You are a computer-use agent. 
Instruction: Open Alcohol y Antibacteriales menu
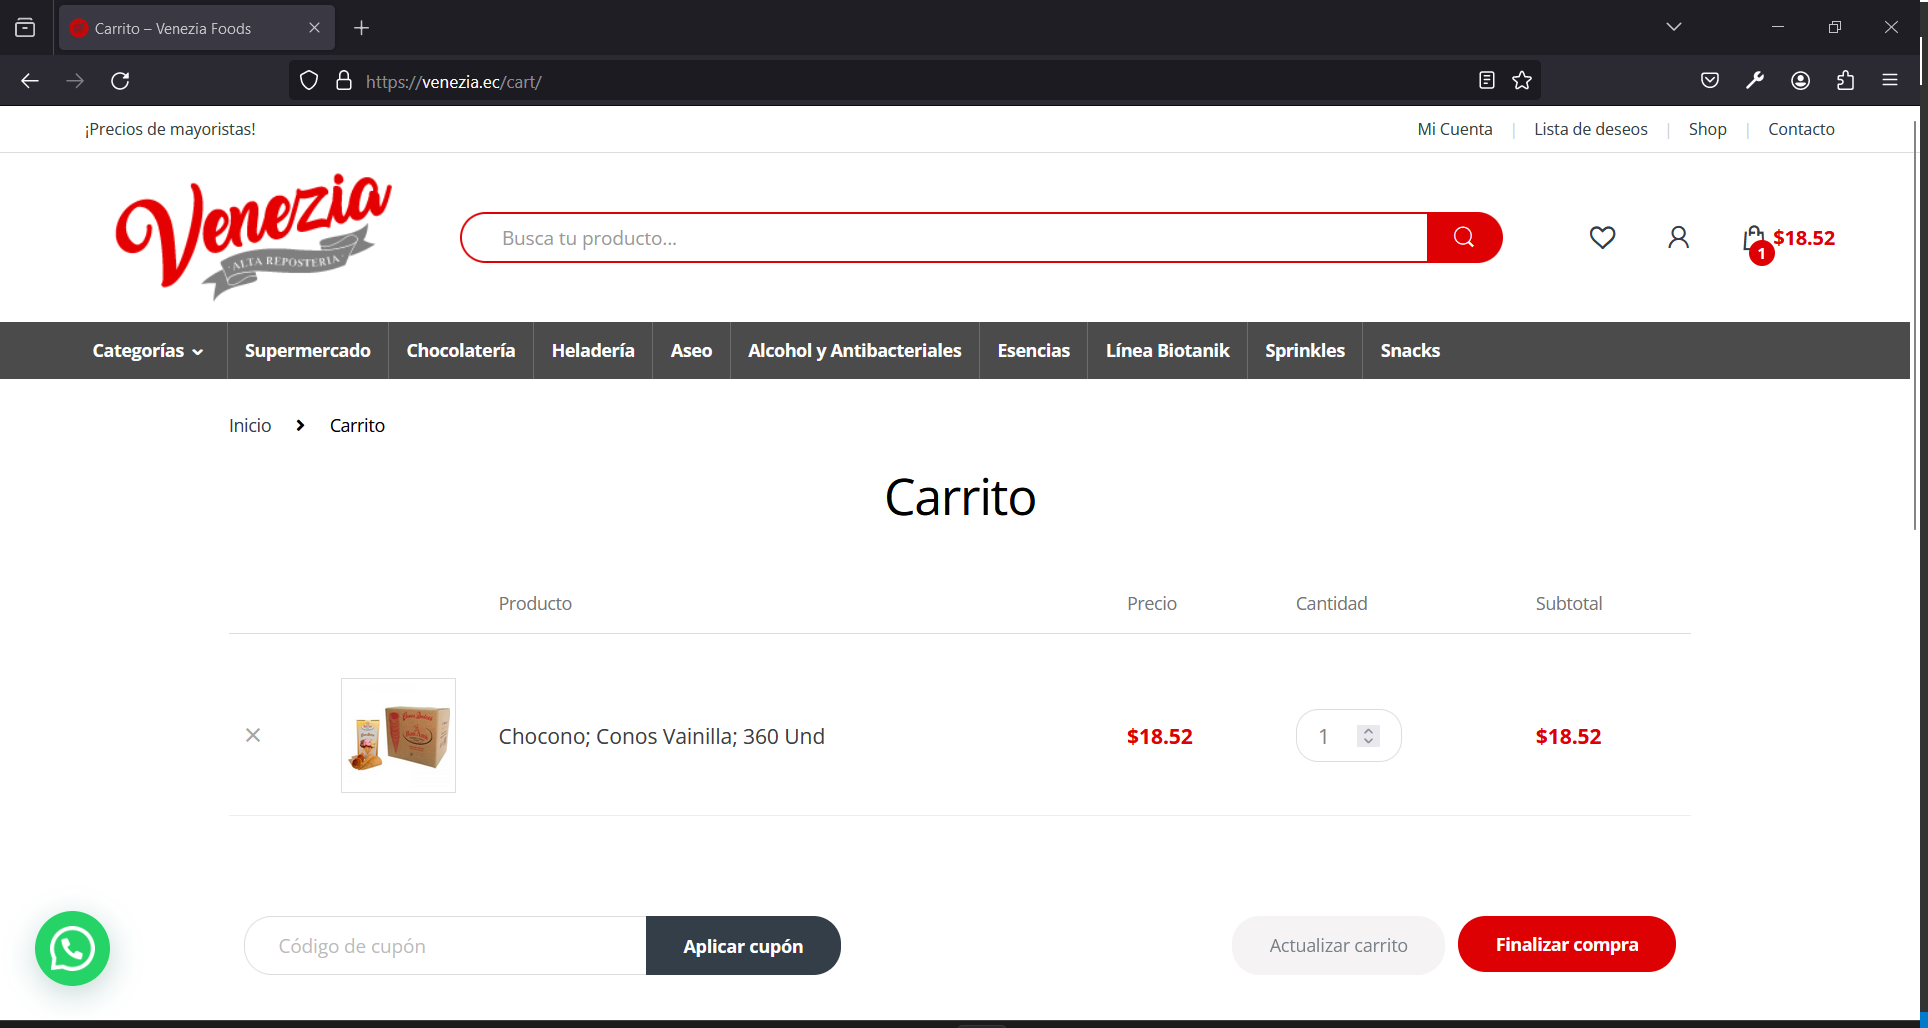pyautogui.click(x=855, y=351)
